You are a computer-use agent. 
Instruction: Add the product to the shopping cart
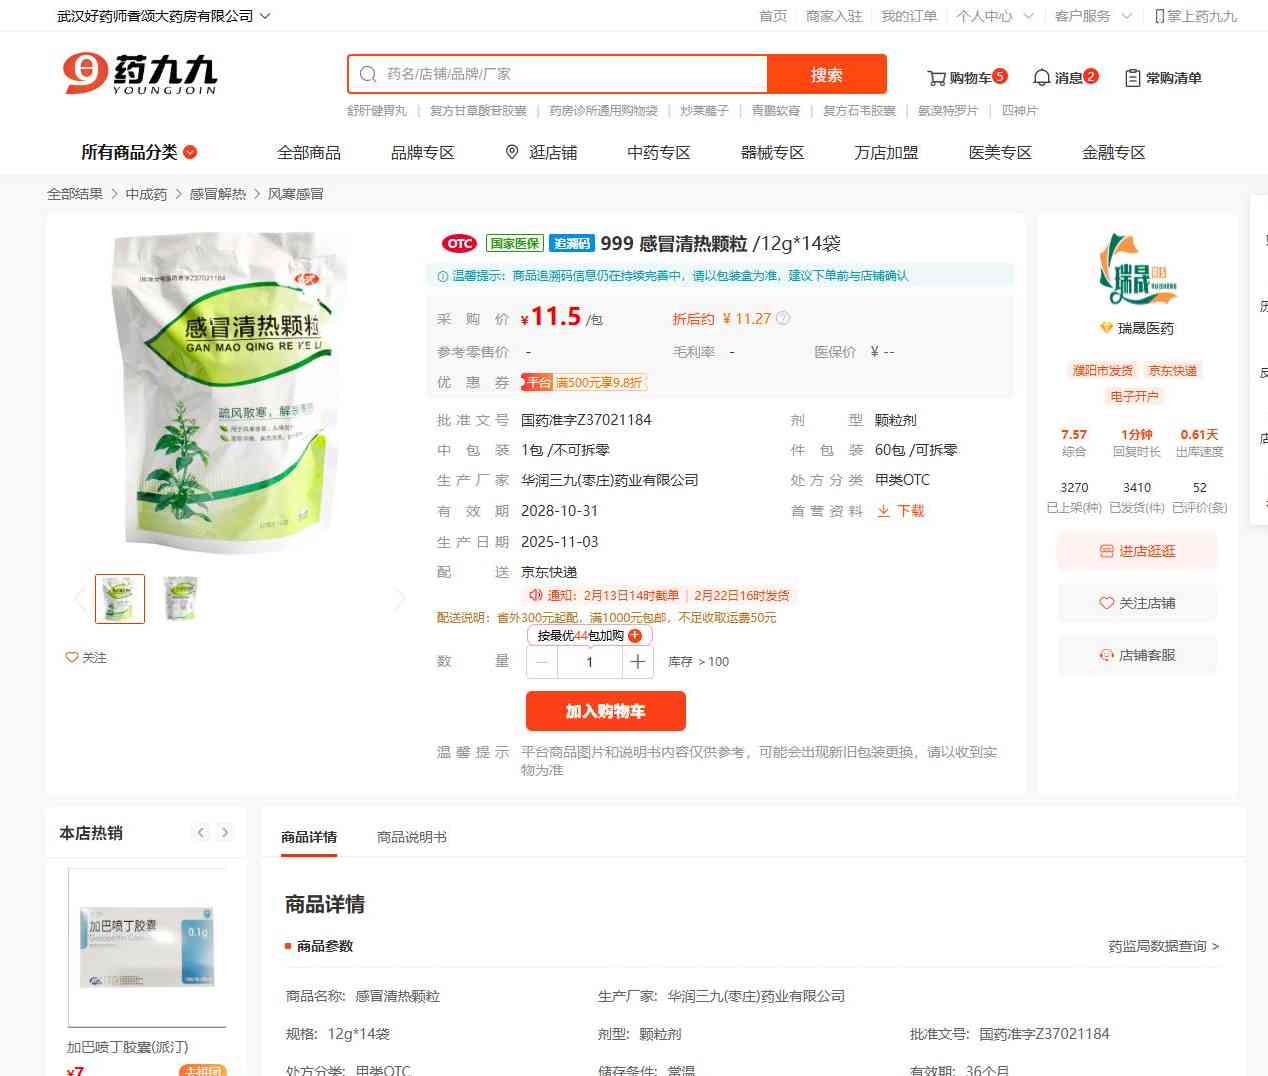(605, 711)
